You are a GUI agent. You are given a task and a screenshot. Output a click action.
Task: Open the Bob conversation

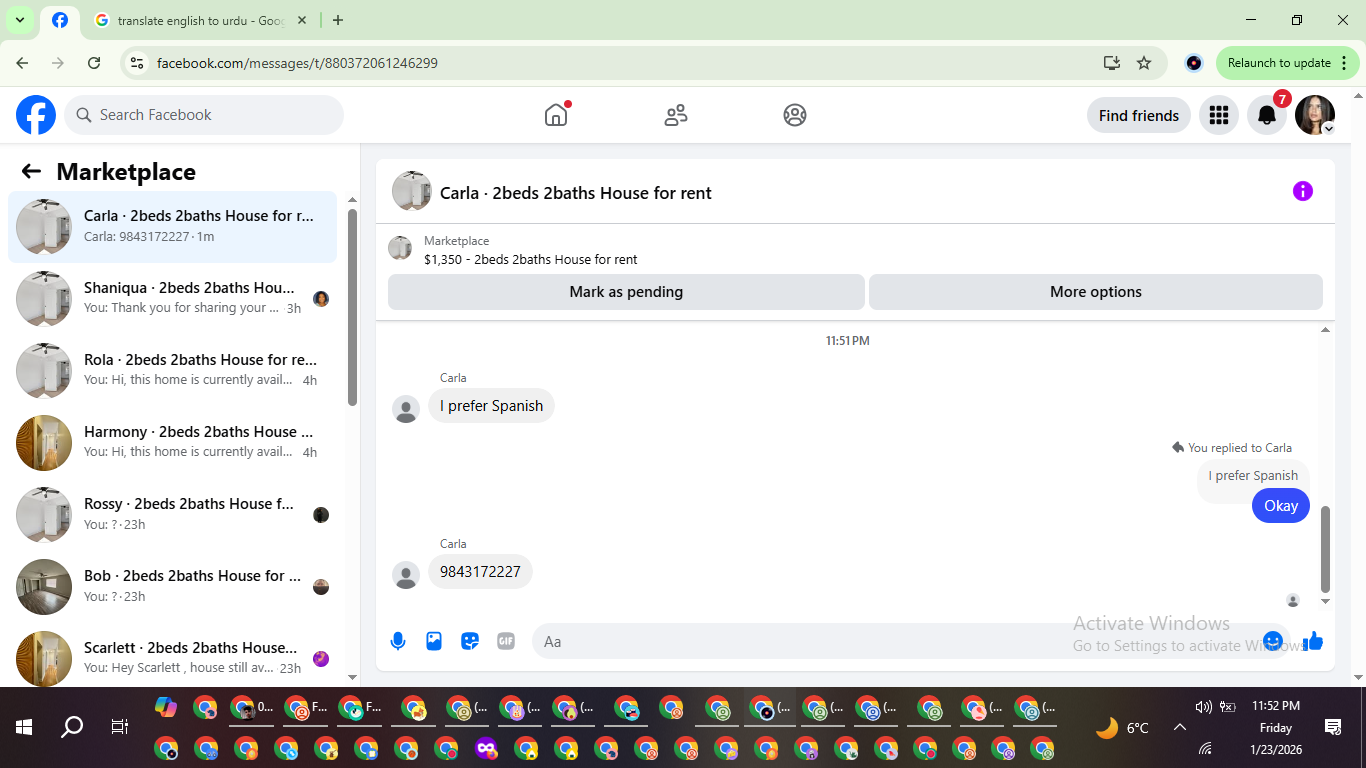(x=173, y=587)
